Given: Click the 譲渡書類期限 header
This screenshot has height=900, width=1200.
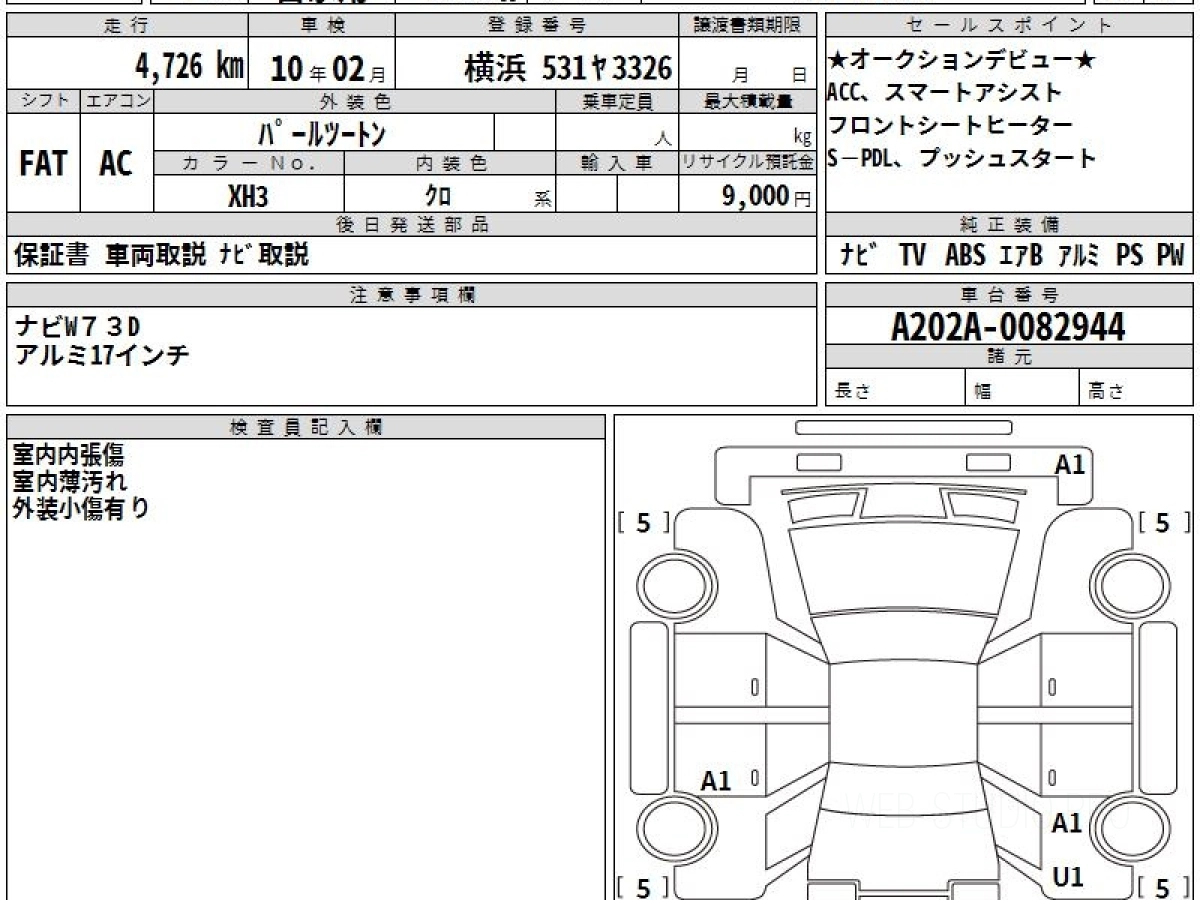Looking at the screenshot, I should (x=748, y=26).
